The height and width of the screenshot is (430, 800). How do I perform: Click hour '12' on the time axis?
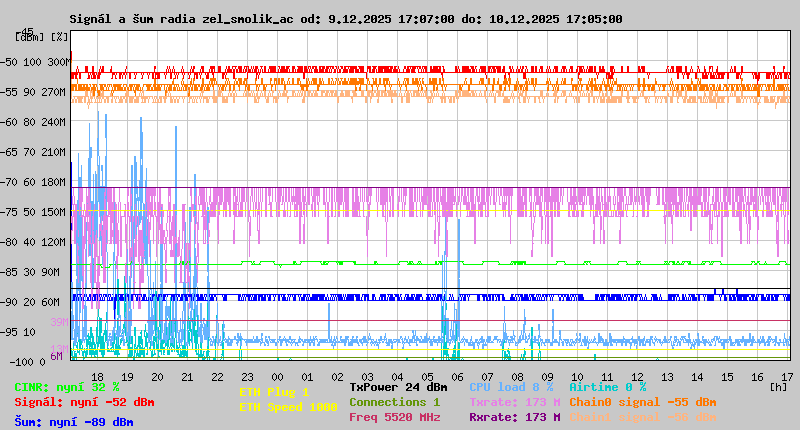pyautogui.click(x=637, y=377)
